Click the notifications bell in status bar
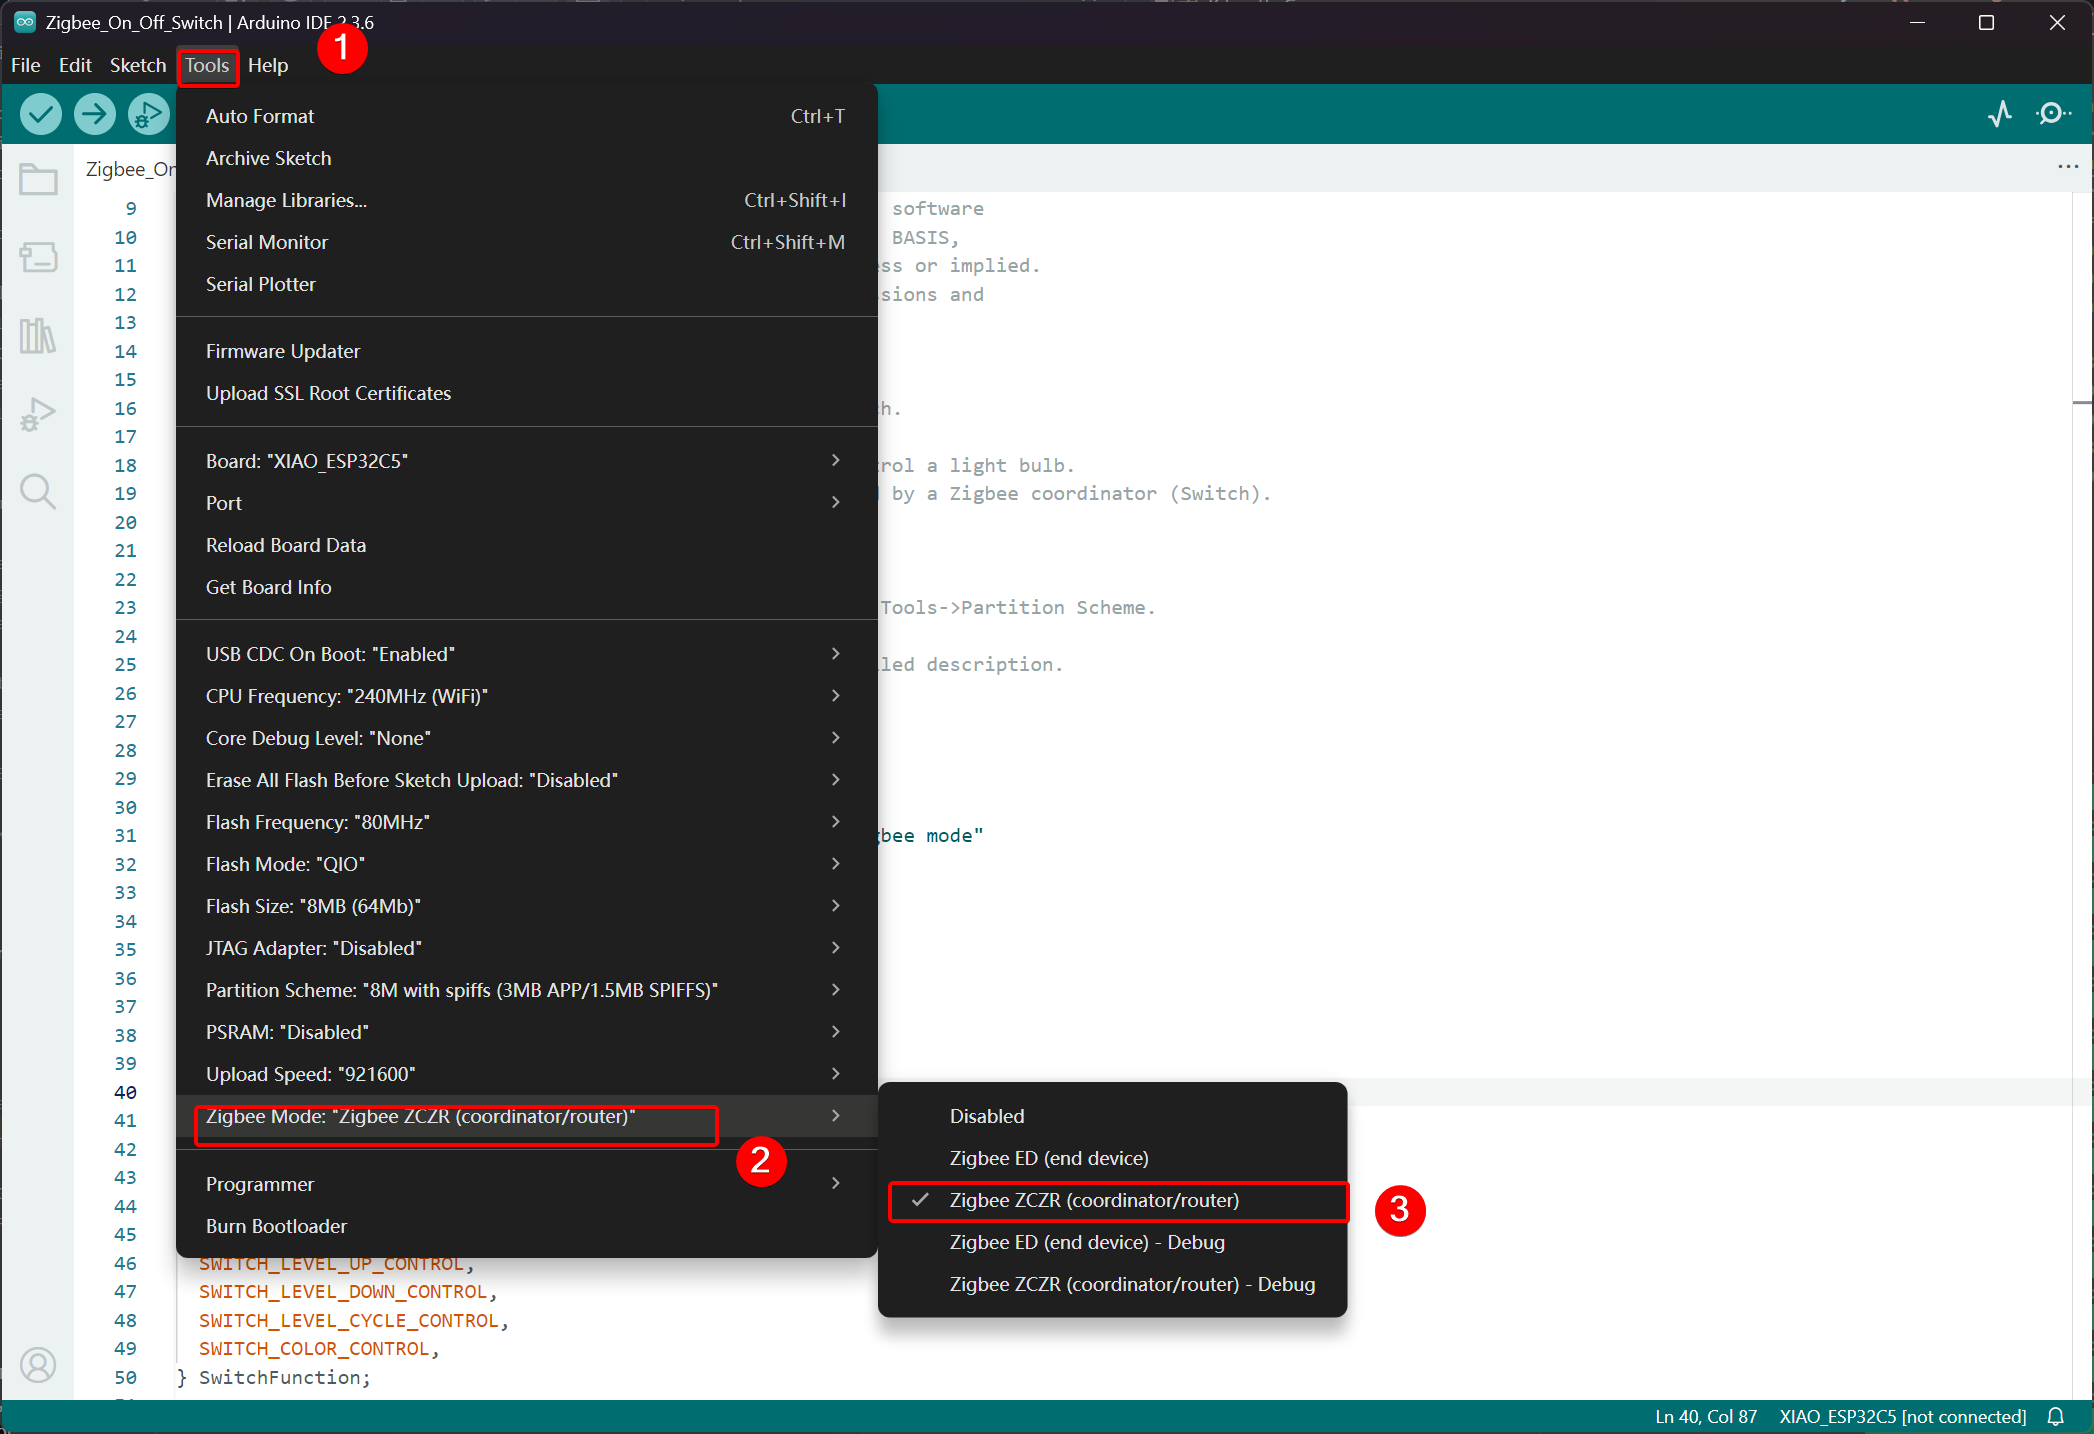 (x=2056, y=1416)
